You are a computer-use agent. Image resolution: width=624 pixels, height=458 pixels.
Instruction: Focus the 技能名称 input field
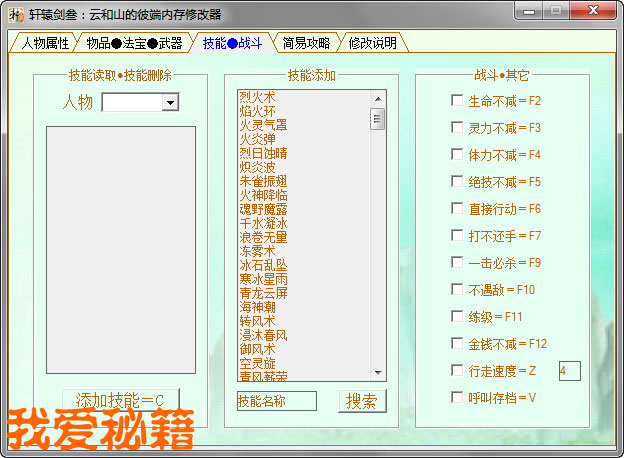(x=276, y=401)
